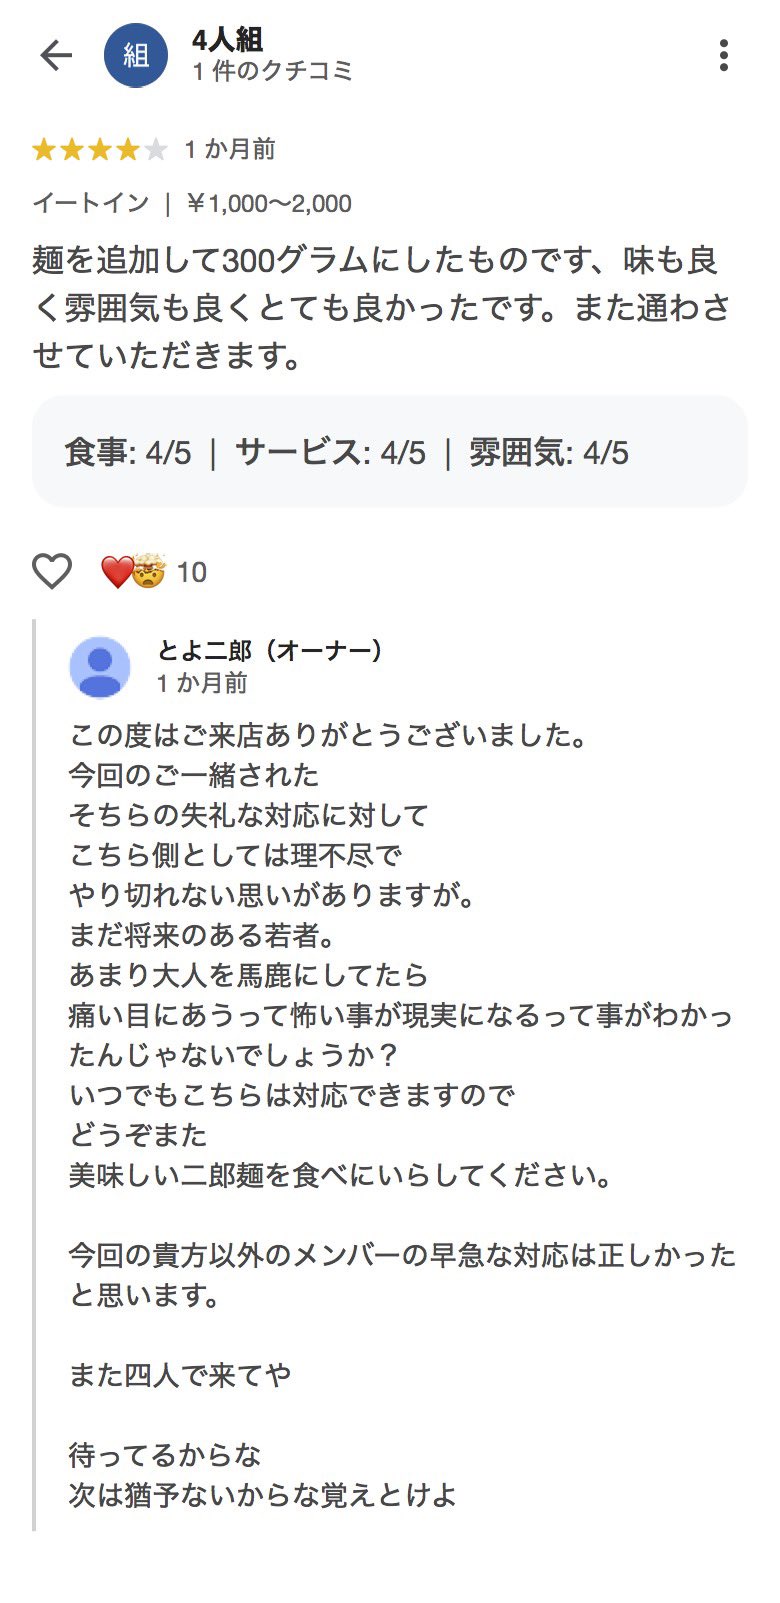Click the gray fifth rating star
Image resolution: width=780 pixels, height=1603 pixels.
pos(156,150)
